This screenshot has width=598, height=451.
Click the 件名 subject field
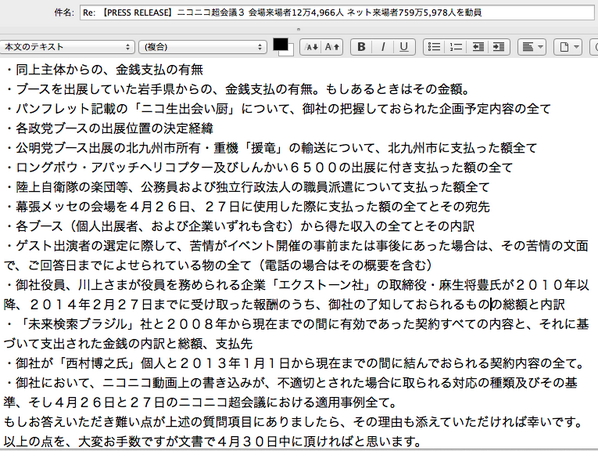pos(337,13)
